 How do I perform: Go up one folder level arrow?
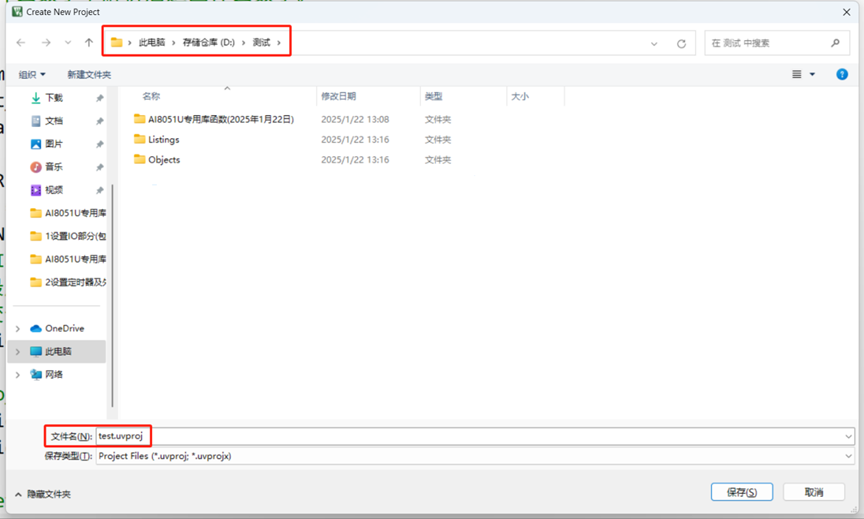pos(89,42)
